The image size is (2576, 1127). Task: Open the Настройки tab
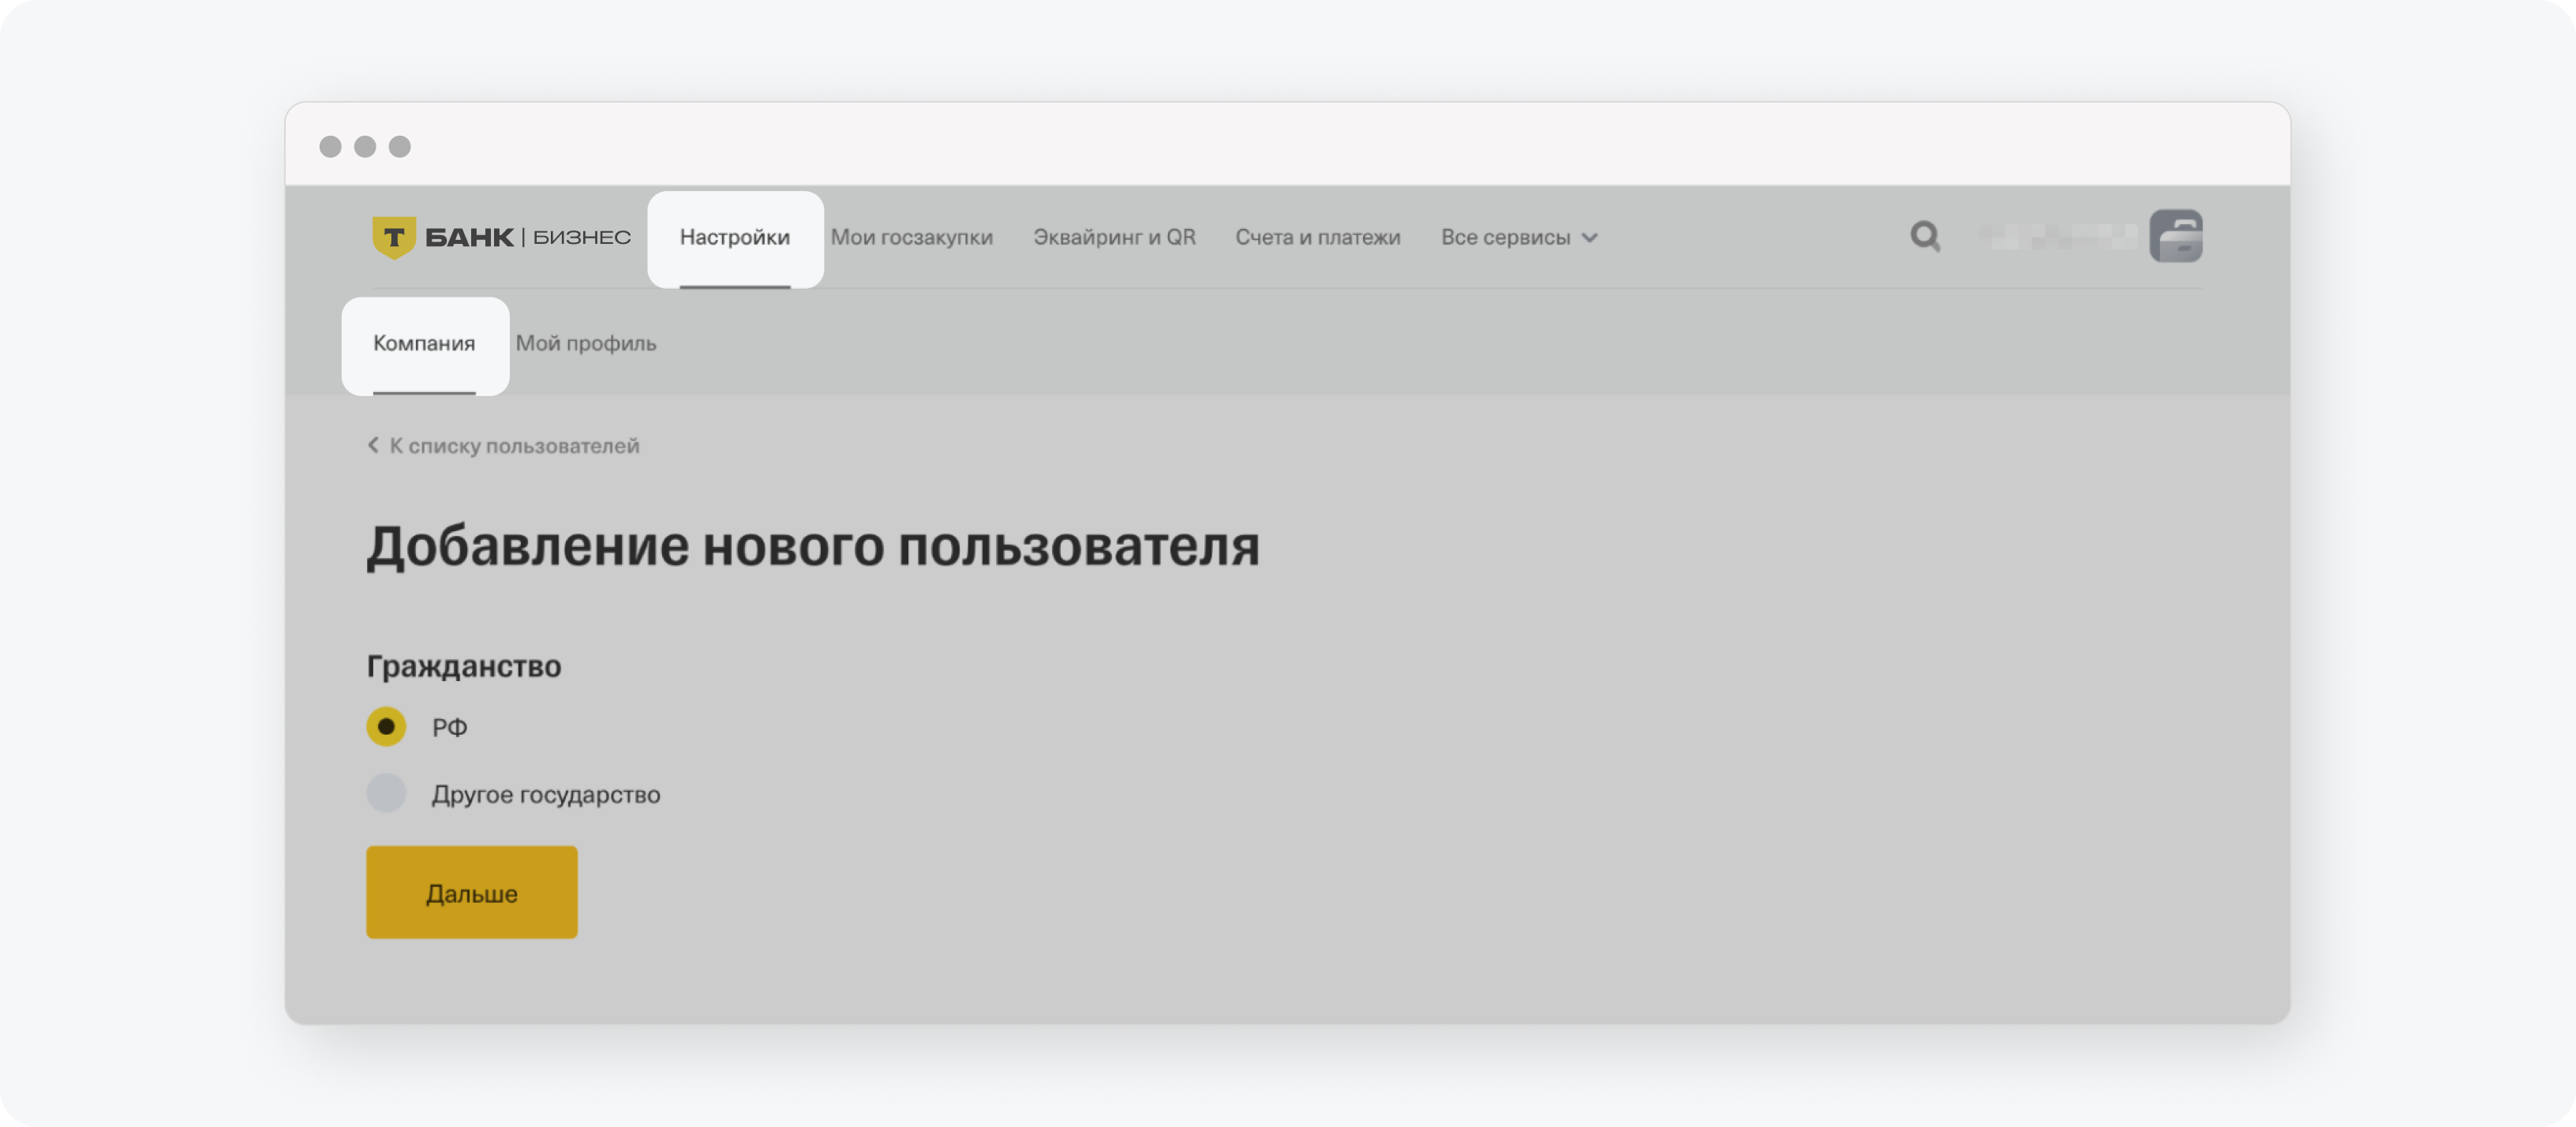(735, 237)
